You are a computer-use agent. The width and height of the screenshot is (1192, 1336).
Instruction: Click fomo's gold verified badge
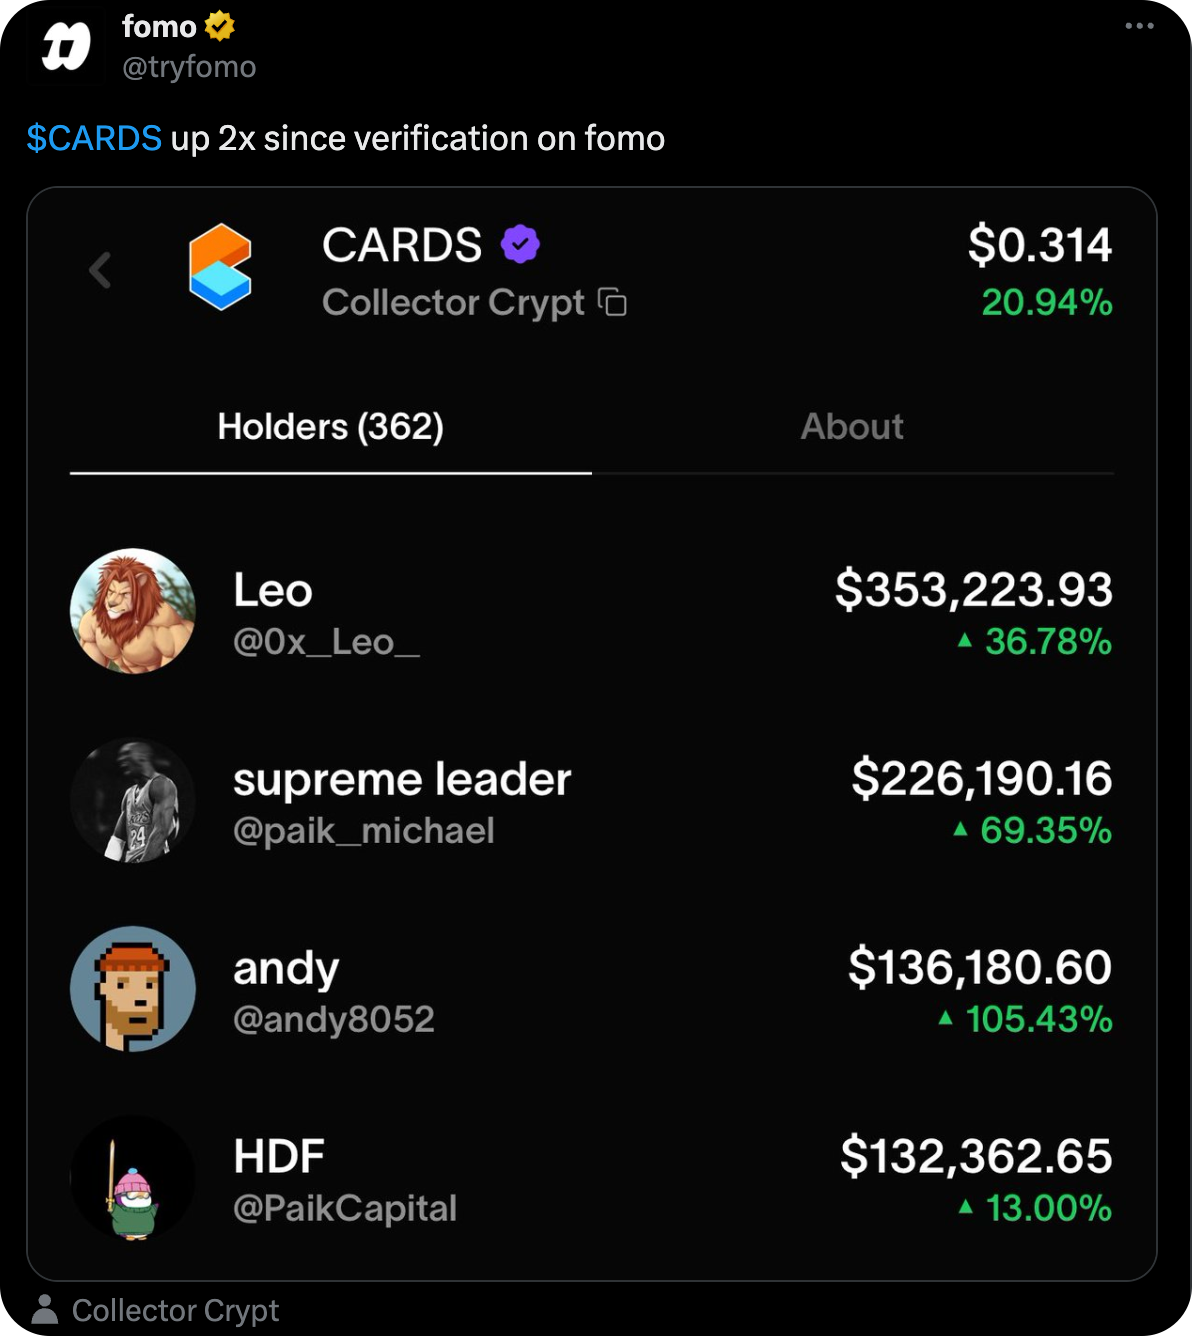220,26
